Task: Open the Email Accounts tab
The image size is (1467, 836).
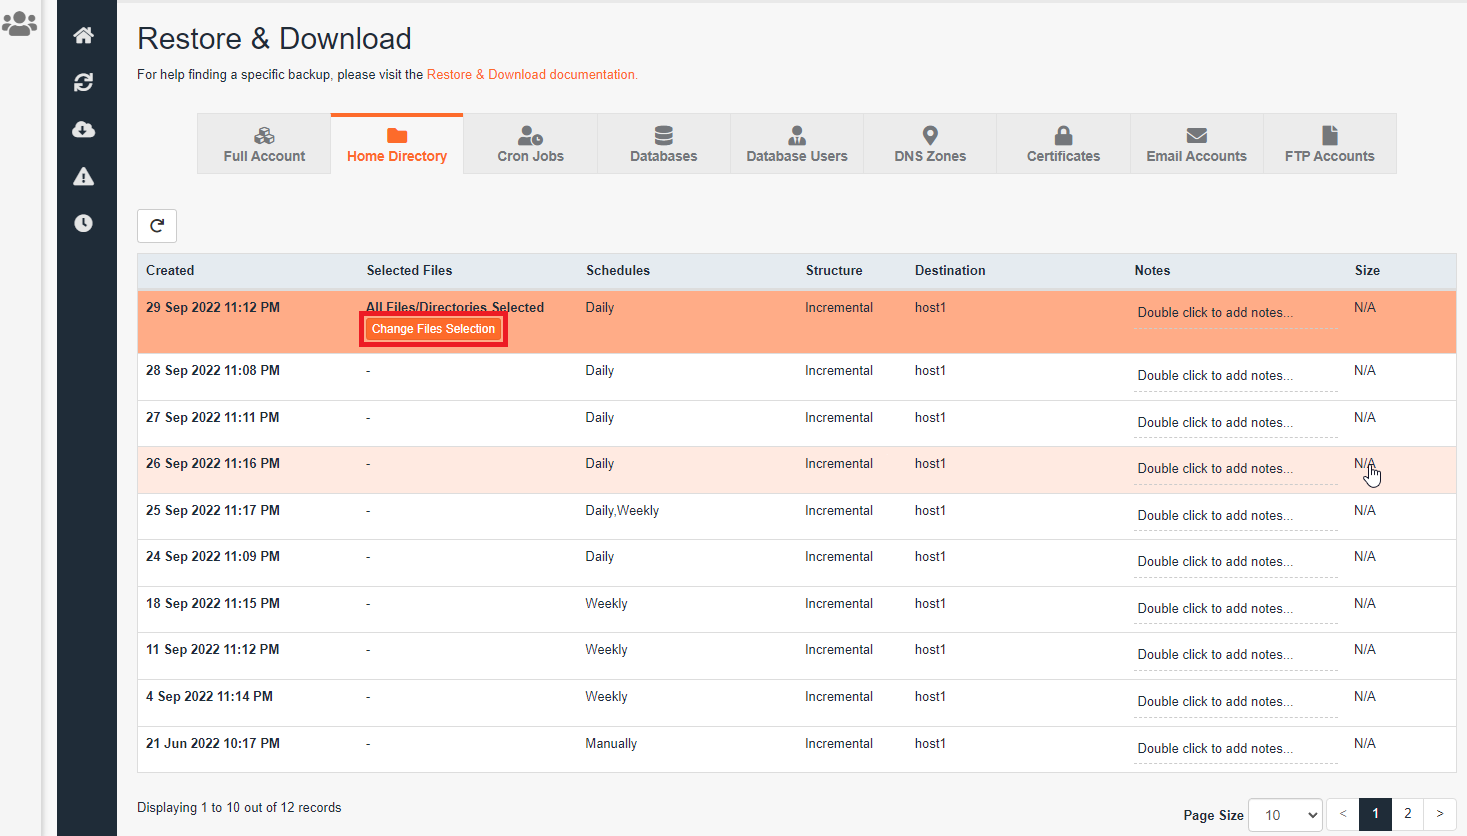Action: coord(1196,144)
